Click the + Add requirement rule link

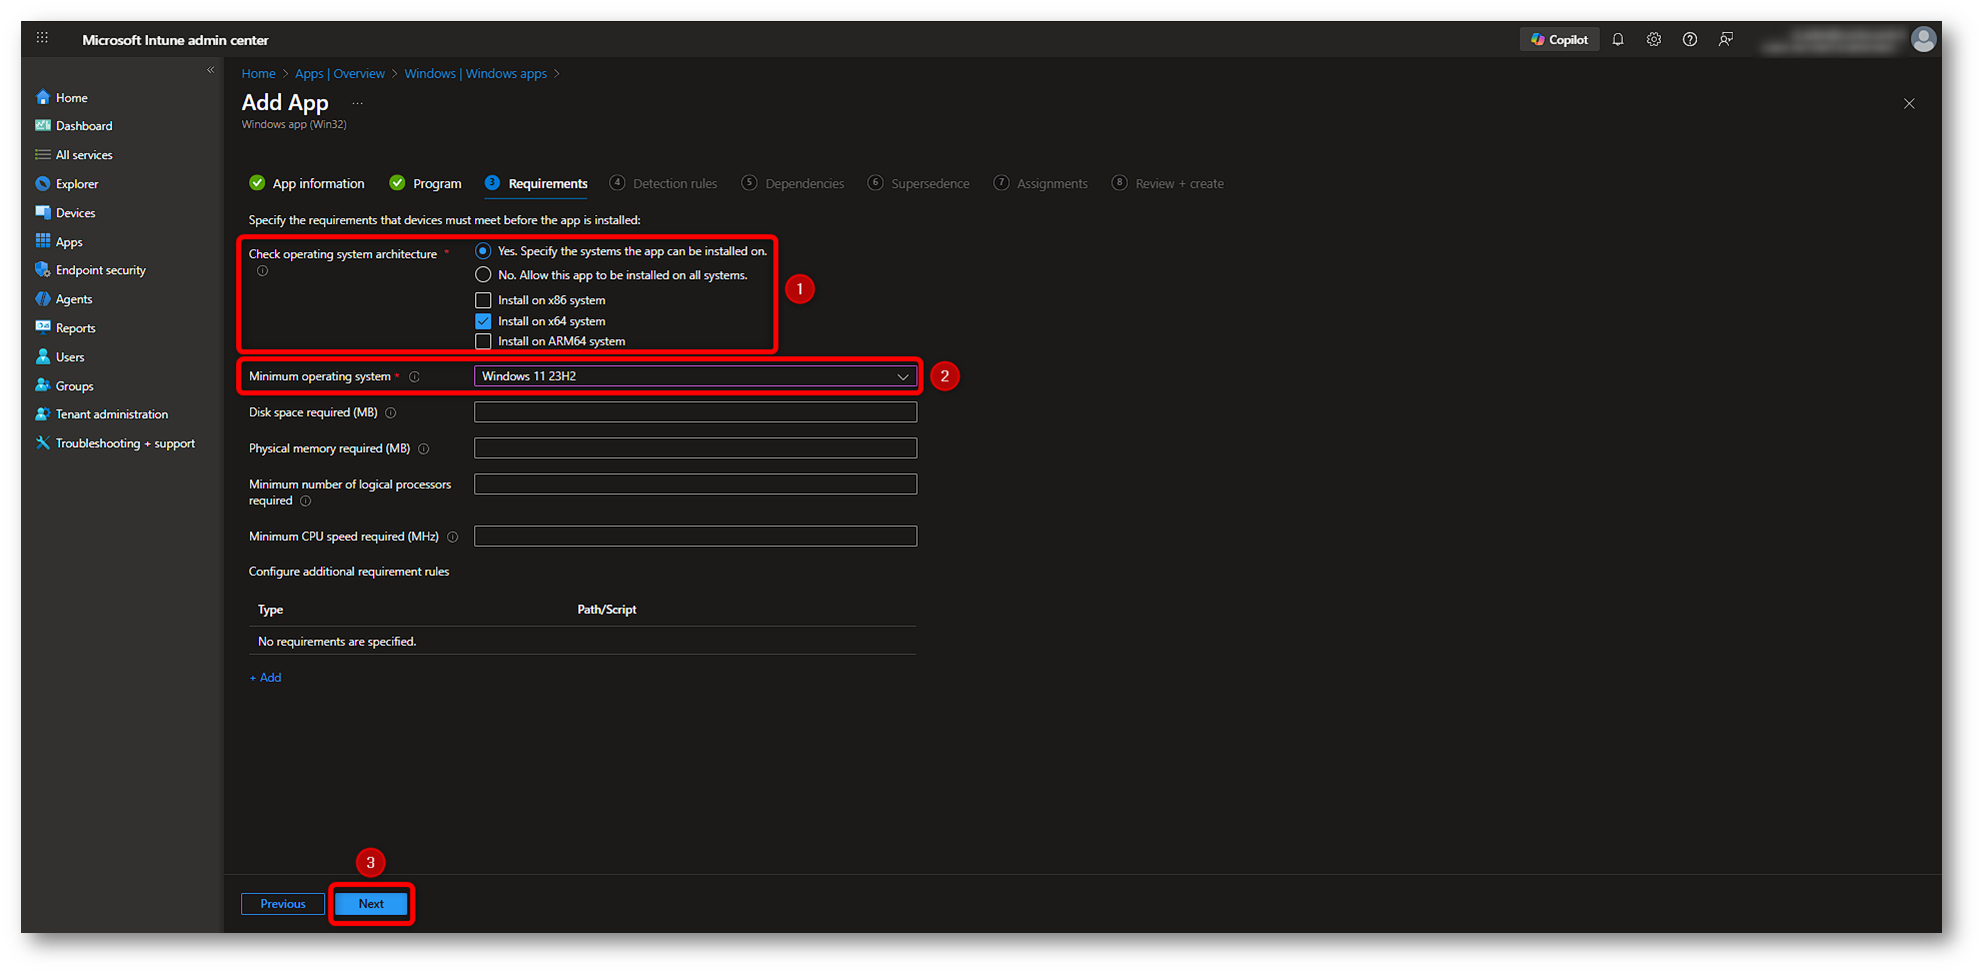click(x=265, y=678)
